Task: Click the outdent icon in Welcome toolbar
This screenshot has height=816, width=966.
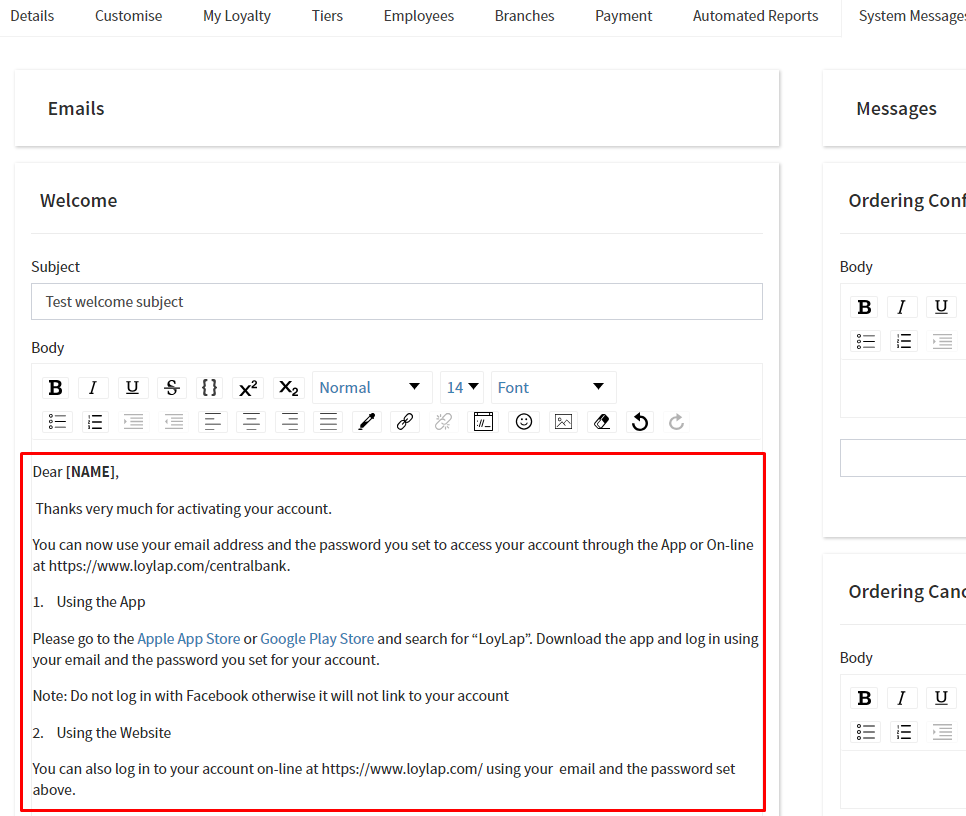Action: [174, 422]
